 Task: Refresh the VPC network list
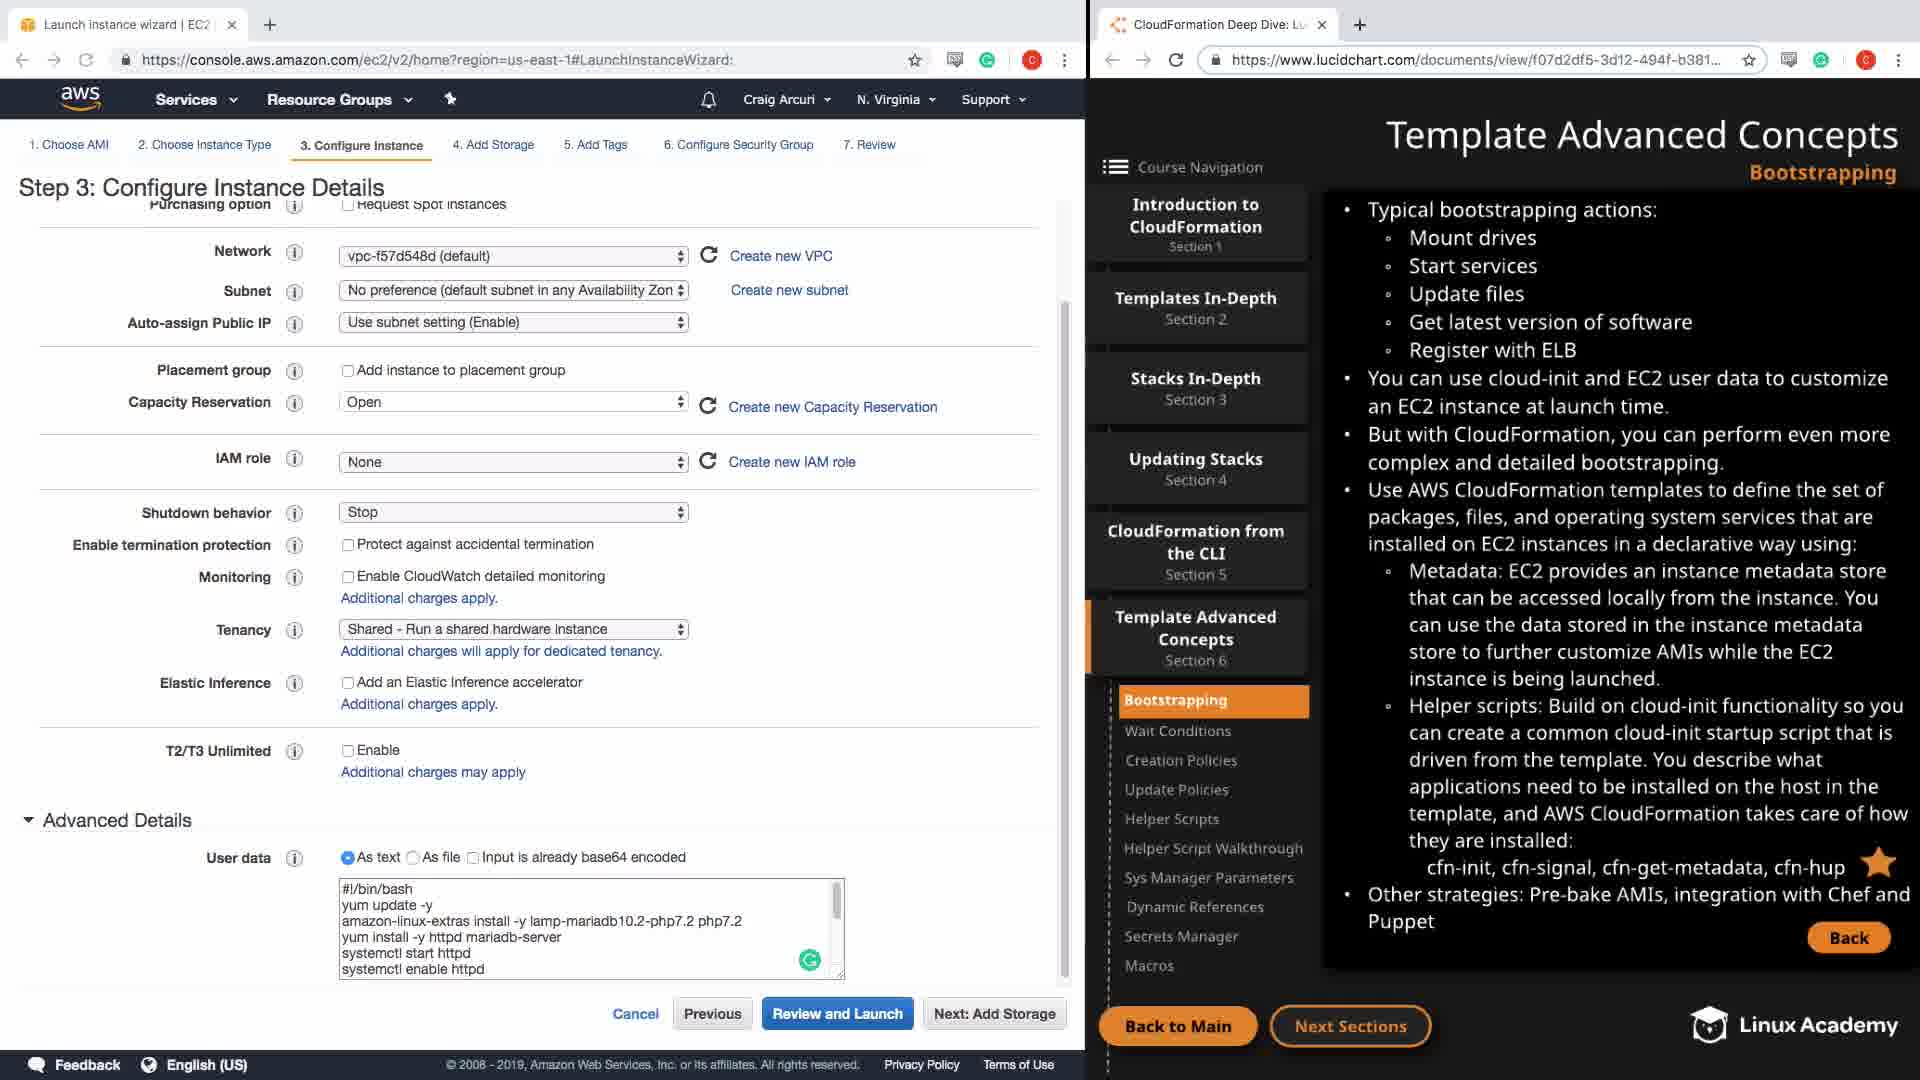709,255
